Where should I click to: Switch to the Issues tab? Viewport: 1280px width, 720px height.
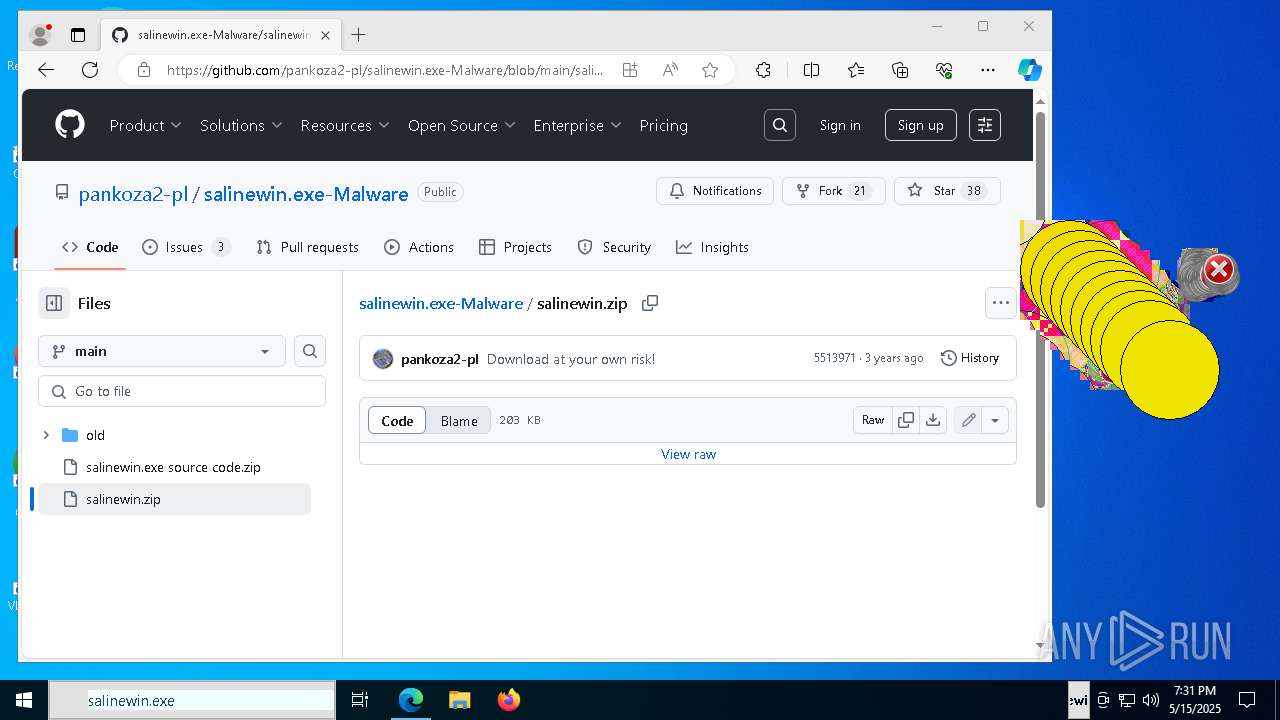[186, 247]
